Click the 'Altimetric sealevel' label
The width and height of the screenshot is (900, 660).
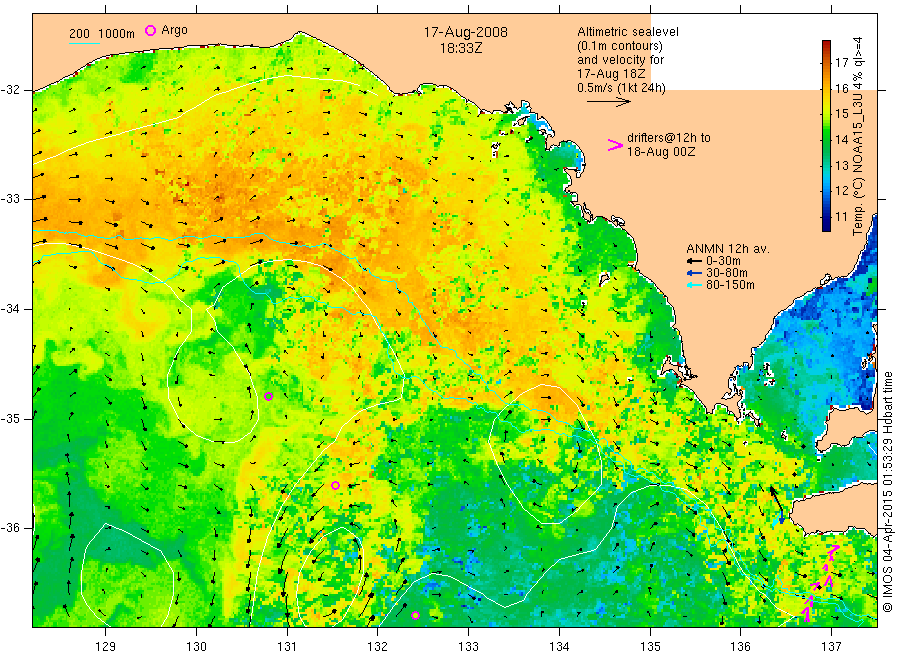click(x=628, y=32)
